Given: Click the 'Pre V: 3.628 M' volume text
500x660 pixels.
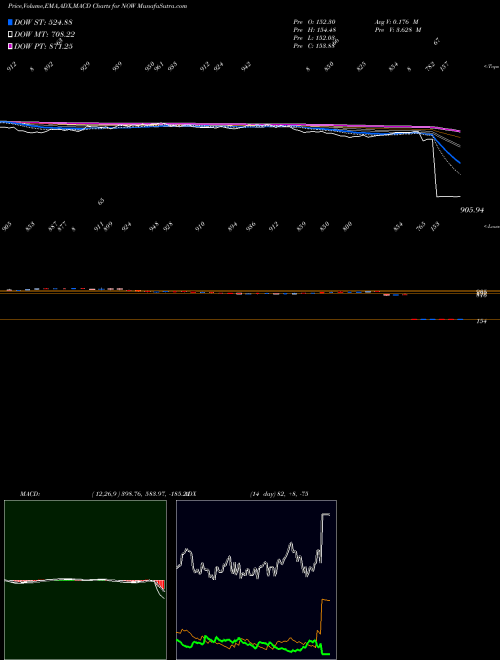Looking at the screenshot, I should [x=398, y=30].
